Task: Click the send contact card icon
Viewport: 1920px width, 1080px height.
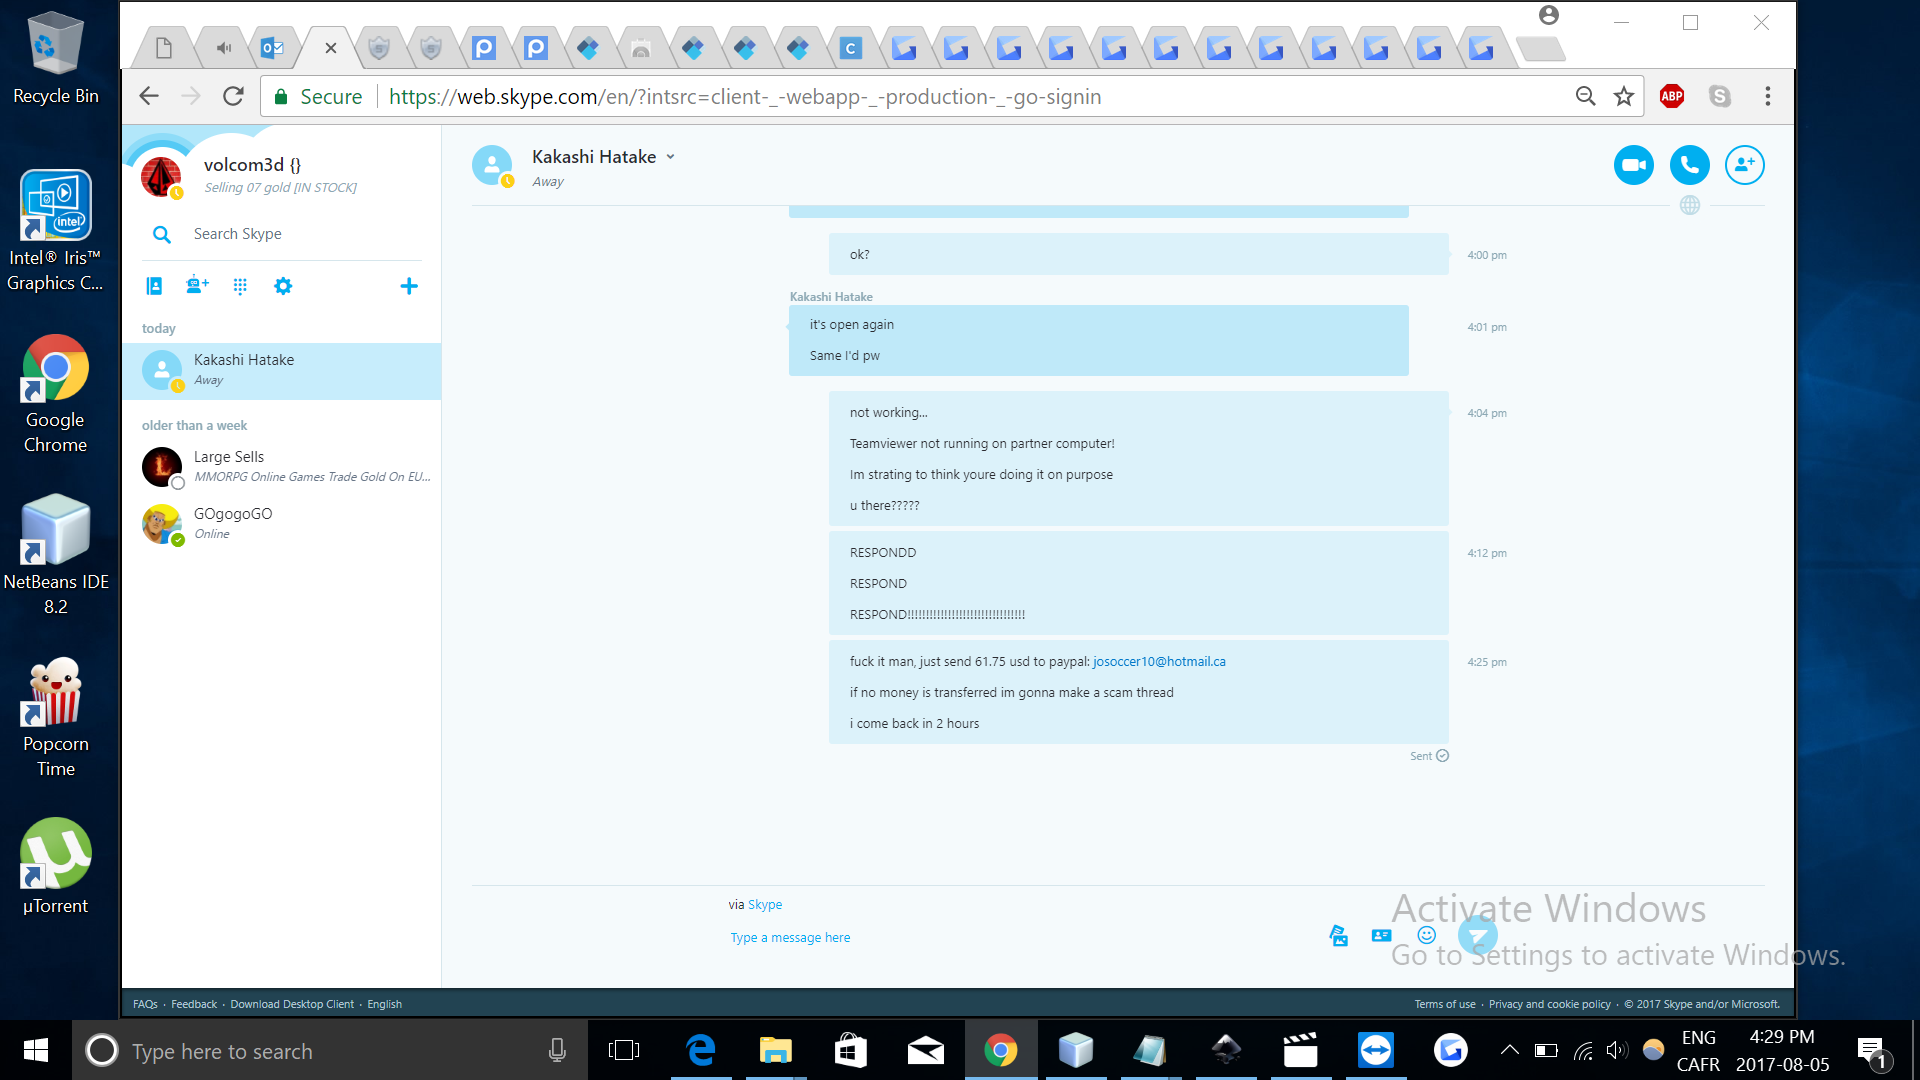Action: tap(1381, 936)
